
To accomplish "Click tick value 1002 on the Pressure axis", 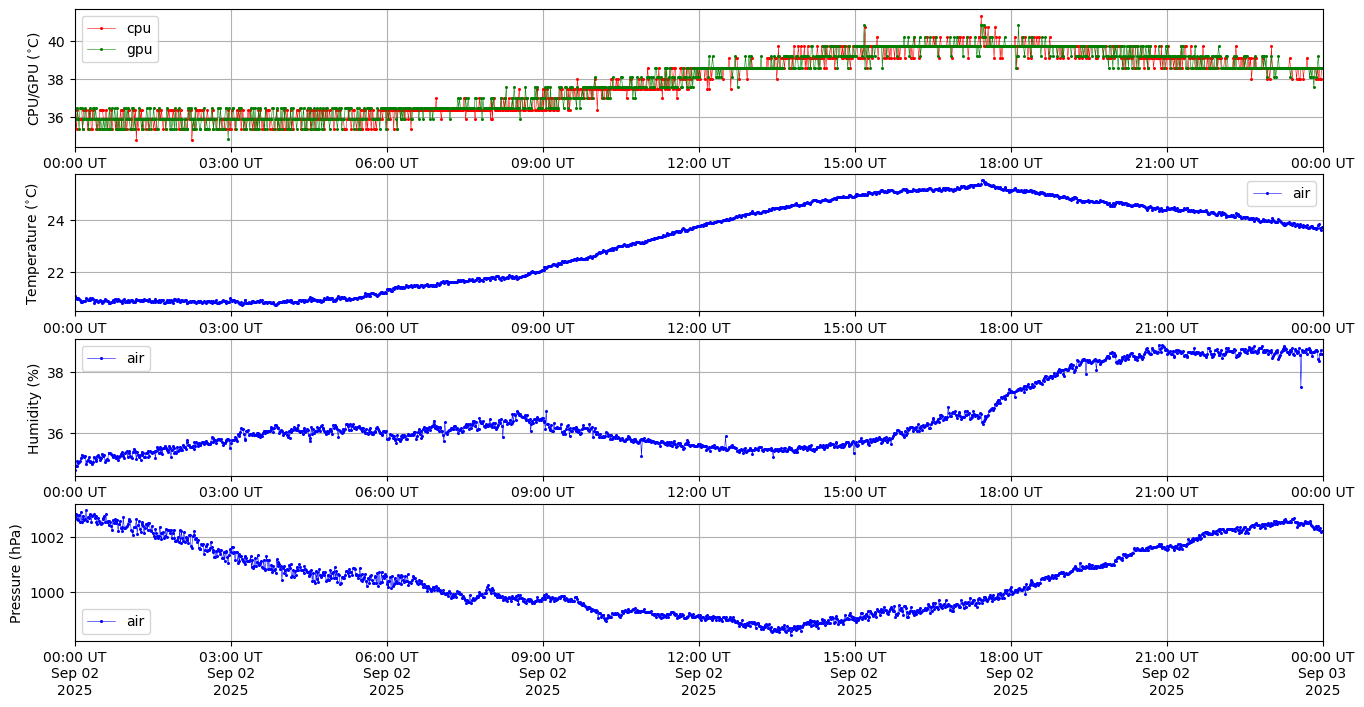I will [50, 537].
